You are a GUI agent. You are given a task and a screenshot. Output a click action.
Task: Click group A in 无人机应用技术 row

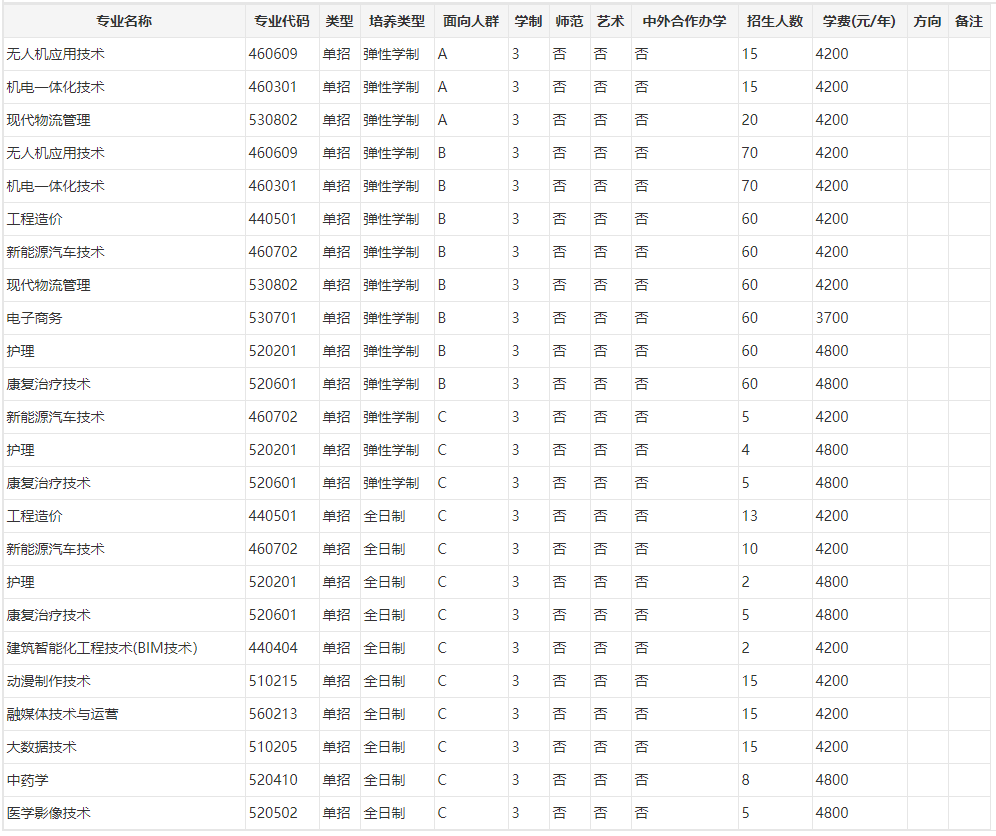[x=442, y=54]
